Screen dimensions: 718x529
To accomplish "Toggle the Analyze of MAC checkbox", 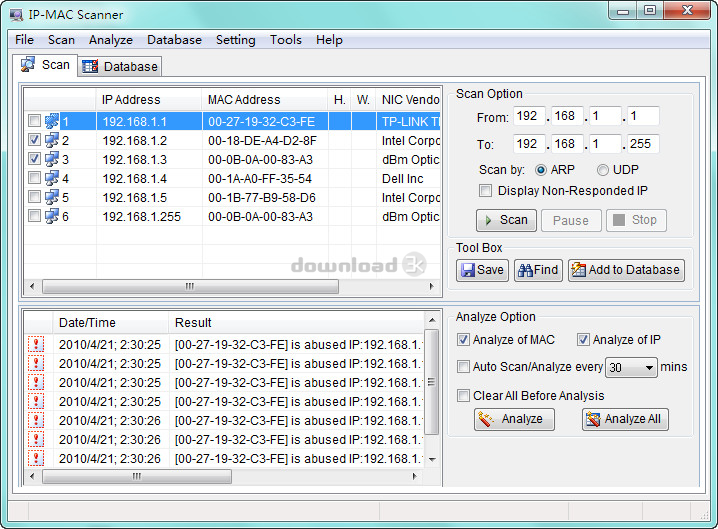I will [463, 340].
